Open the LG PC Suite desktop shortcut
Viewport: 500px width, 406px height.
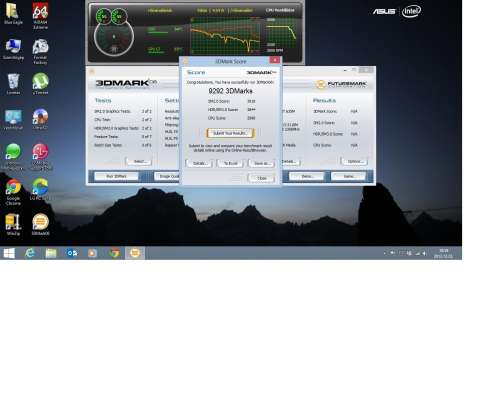(40, 189)
